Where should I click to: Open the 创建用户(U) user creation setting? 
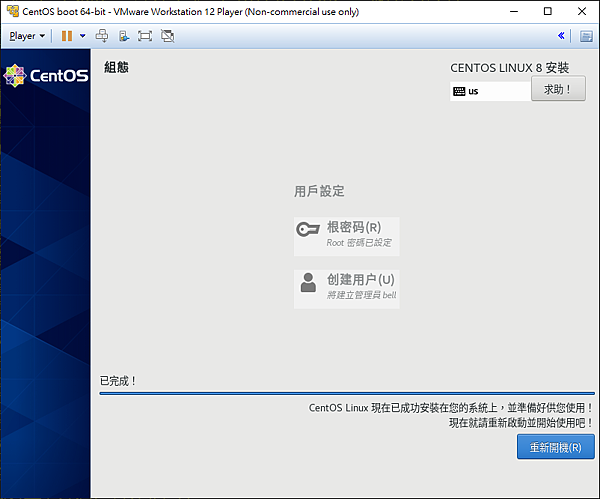tap(347, 289)
